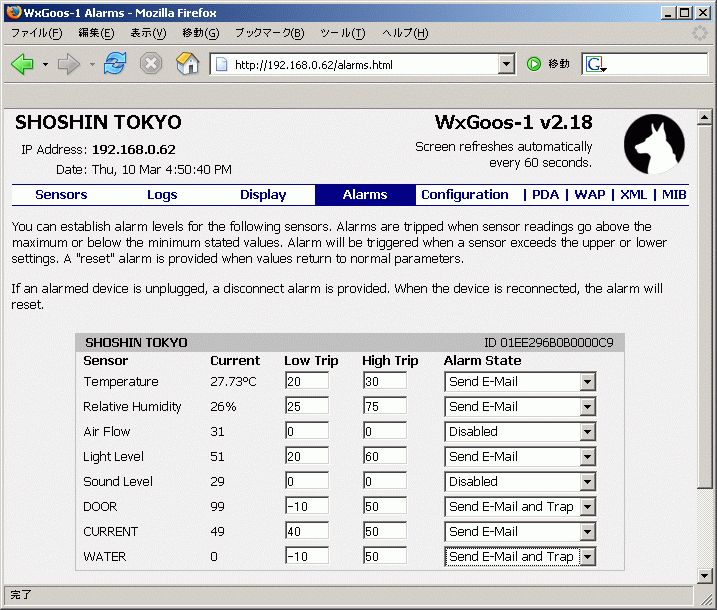
Task: Click the DOOR Low Trip field
Action: 307,506
